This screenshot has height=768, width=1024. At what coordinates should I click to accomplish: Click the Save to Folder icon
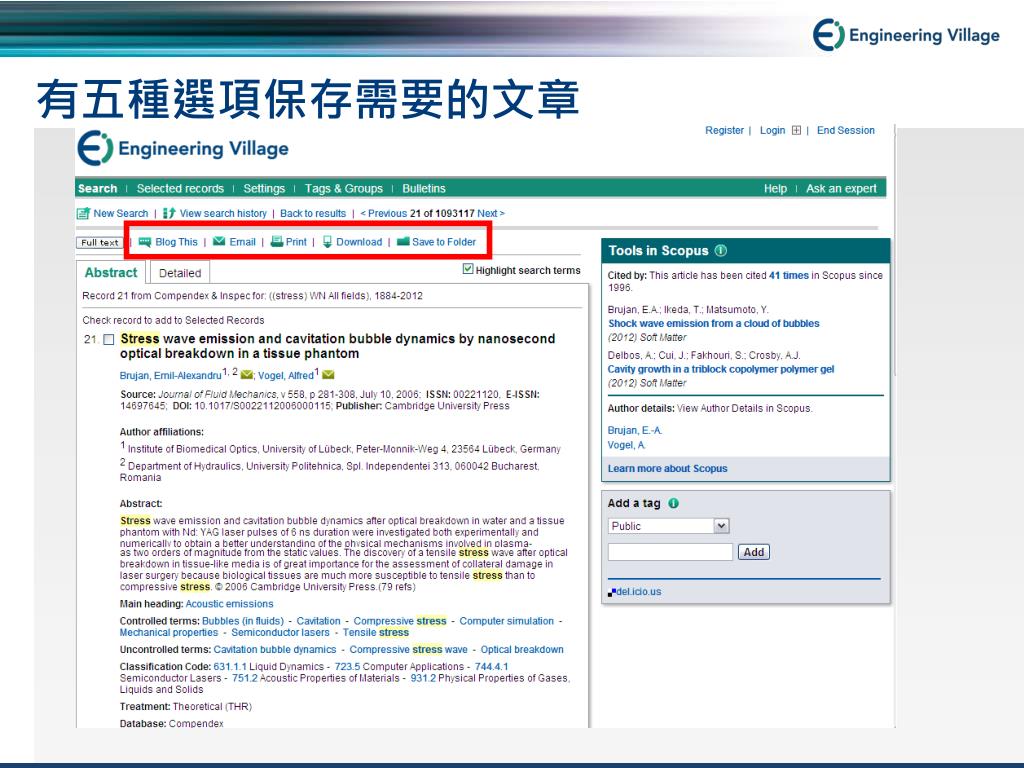click(x=403, y=242)
